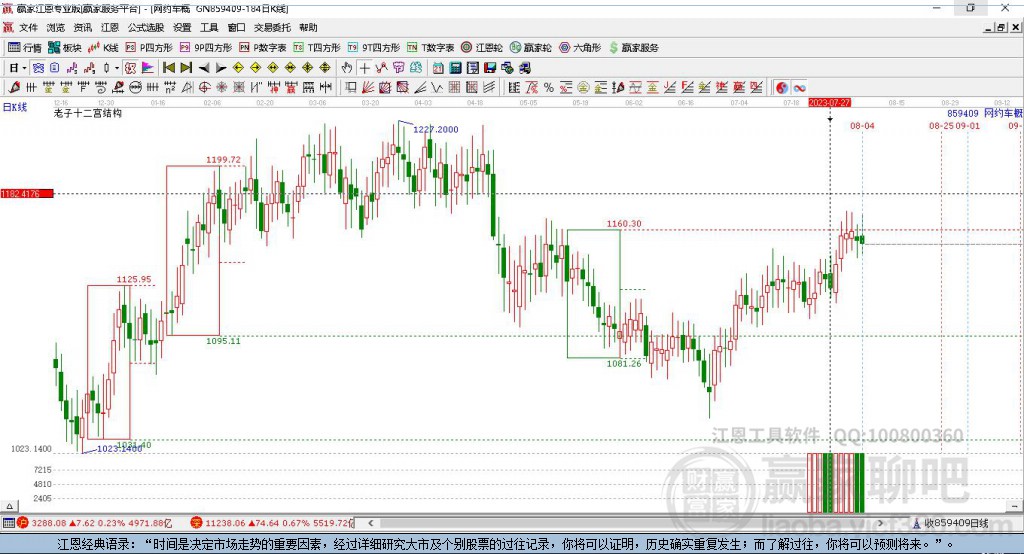
Task: Open the P四方形 square tool
Action: [x=149, y=48]
